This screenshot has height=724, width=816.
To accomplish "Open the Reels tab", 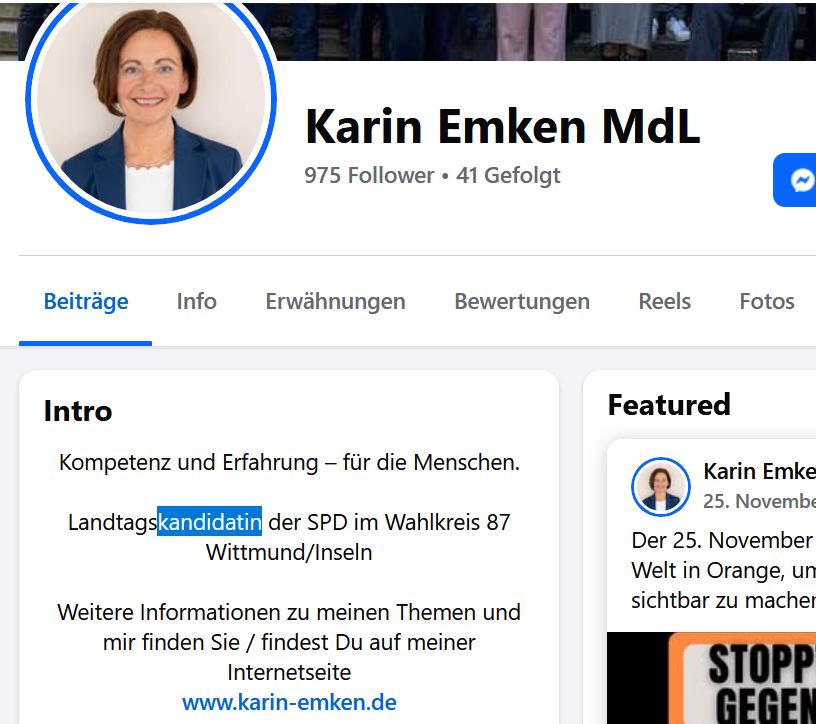I will [665, 301].
